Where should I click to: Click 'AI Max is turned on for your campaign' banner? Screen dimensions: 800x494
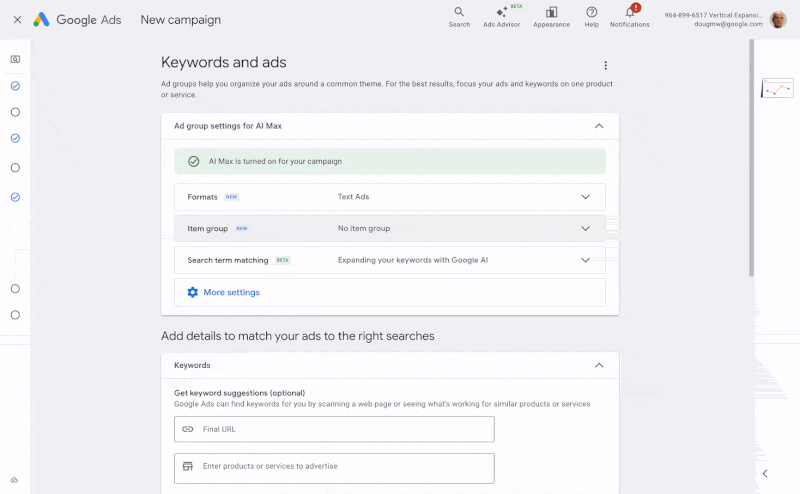click(390, 161)
